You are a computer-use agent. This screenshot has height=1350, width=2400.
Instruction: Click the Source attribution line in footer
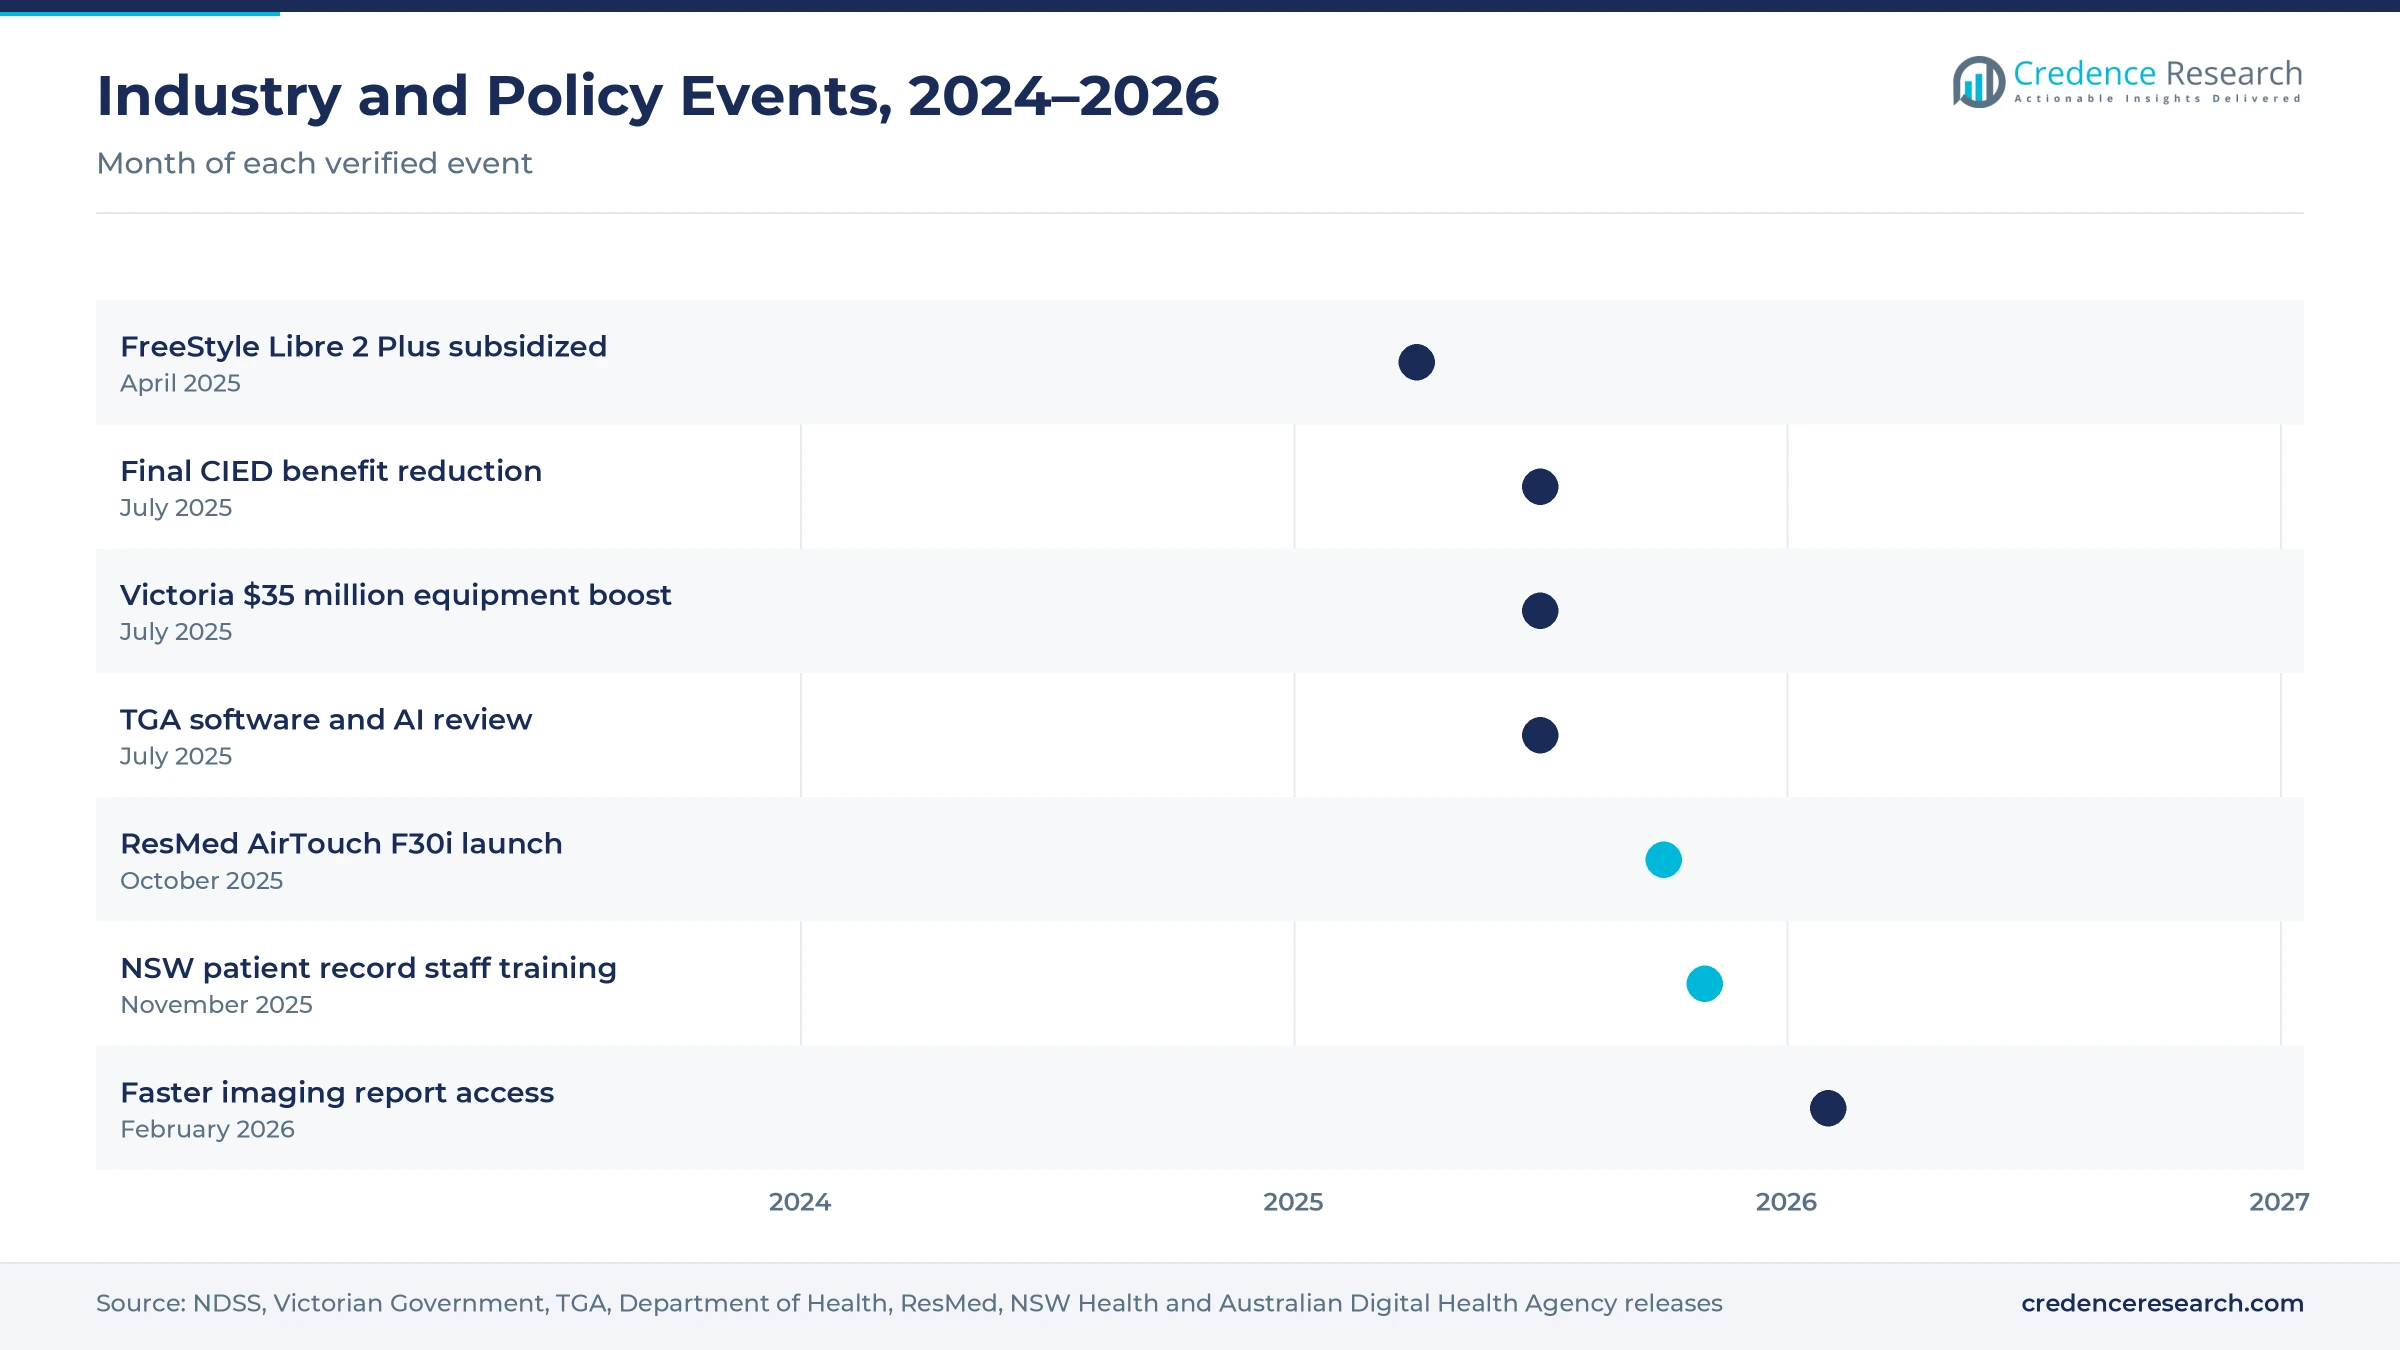pos(909,1303)
